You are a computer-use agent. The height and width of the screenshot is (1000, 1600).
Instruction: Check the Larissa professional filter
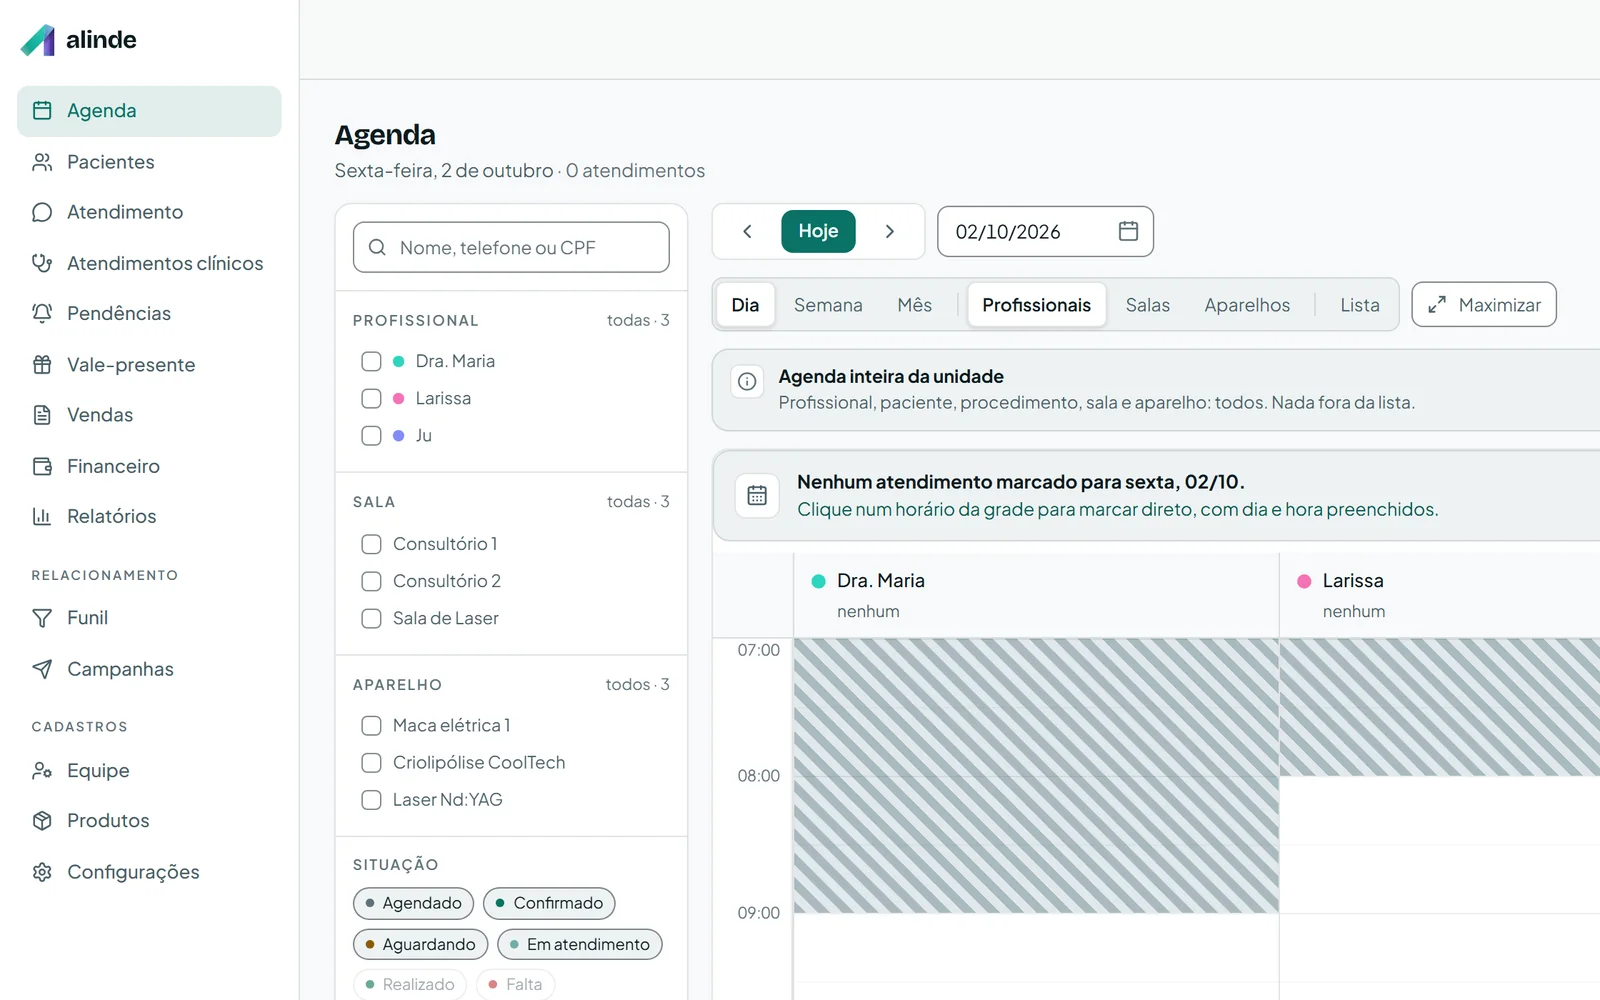[371, 398]
